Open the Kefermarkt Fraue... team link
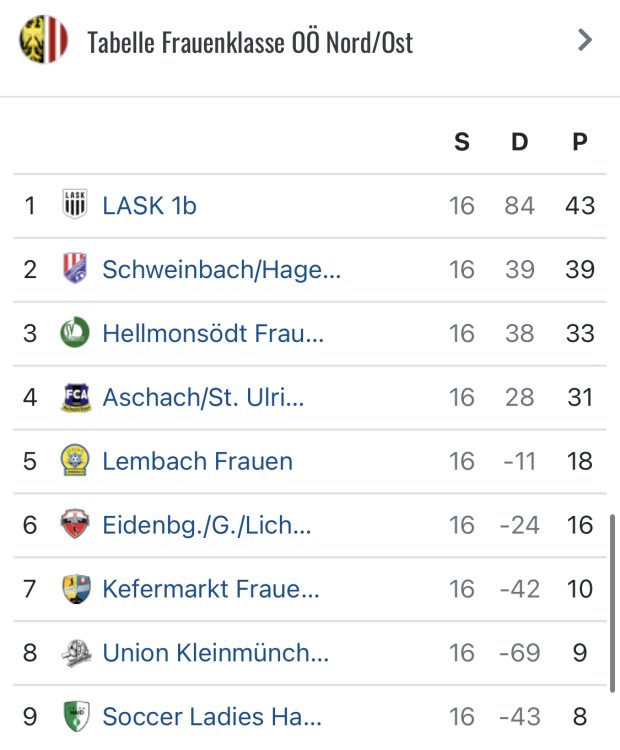The height and width of the screenshot is (750, 620). [211, 589]
